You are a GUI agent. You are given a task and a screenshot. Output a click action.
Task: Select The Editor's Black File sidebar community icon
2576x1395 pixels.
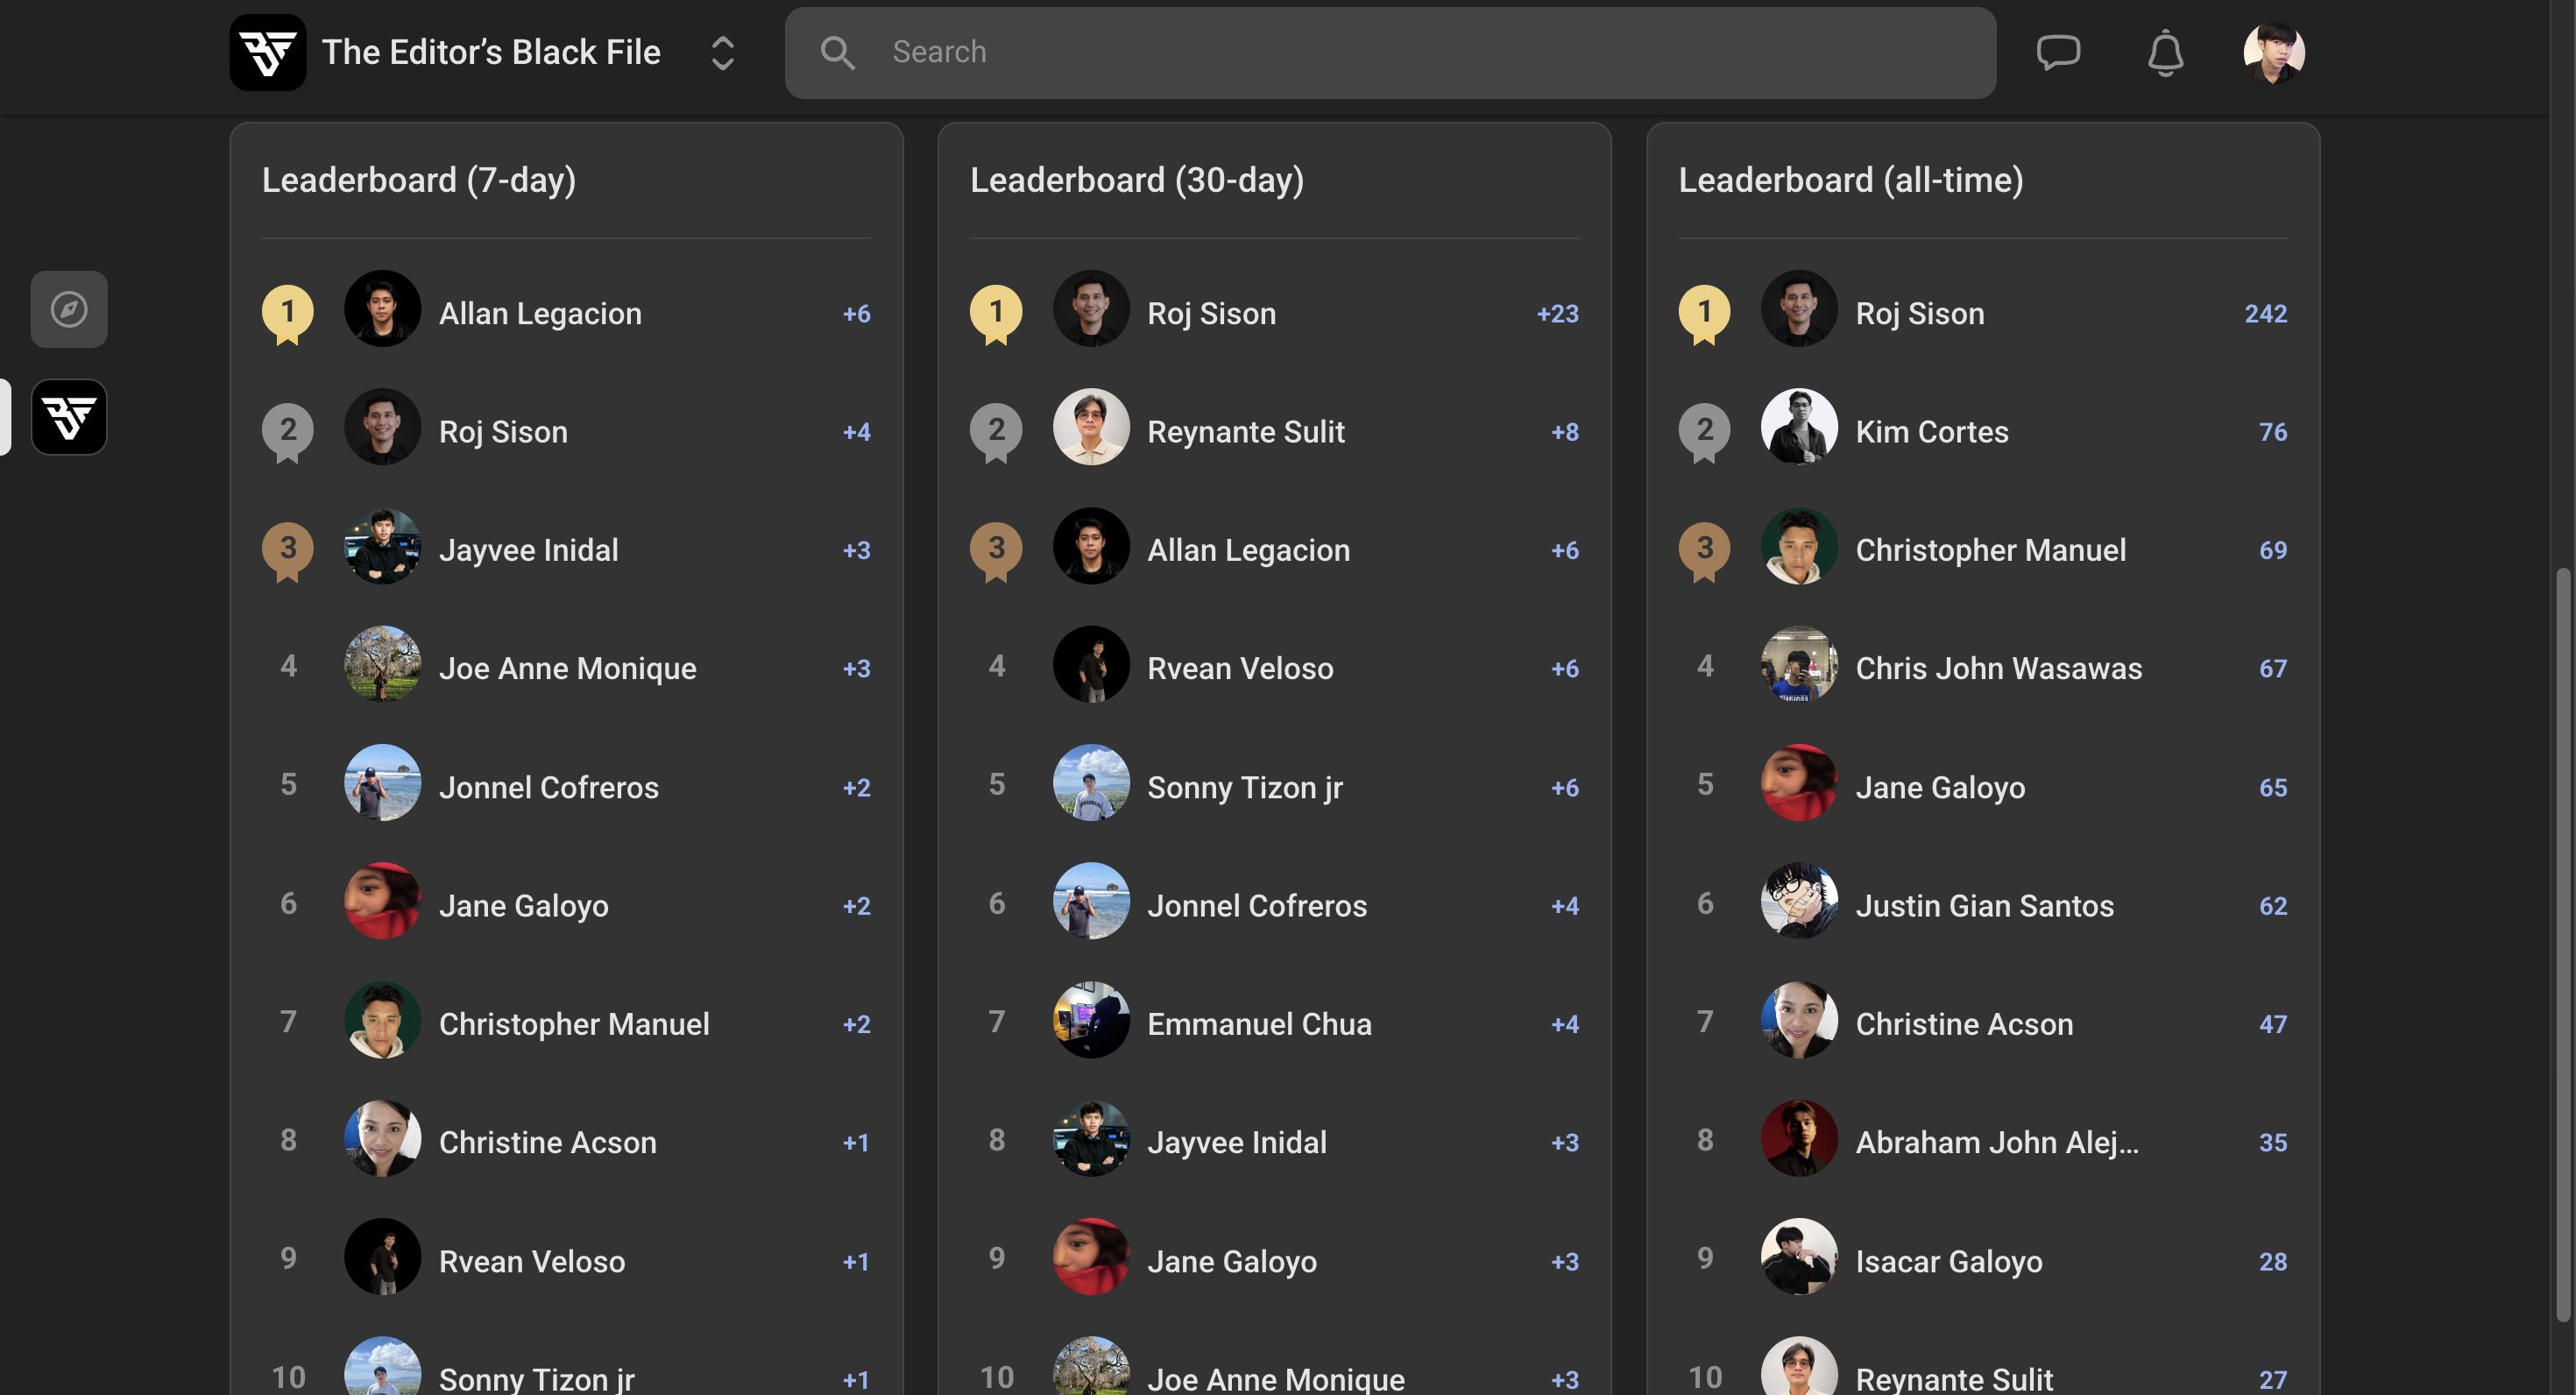tap(69, 417)
